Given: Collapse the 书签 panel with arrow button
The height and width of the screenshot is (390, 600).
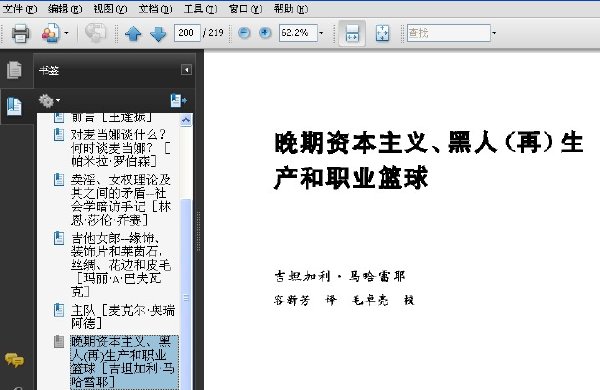Looking at the screenshot, I should point(186,70).
